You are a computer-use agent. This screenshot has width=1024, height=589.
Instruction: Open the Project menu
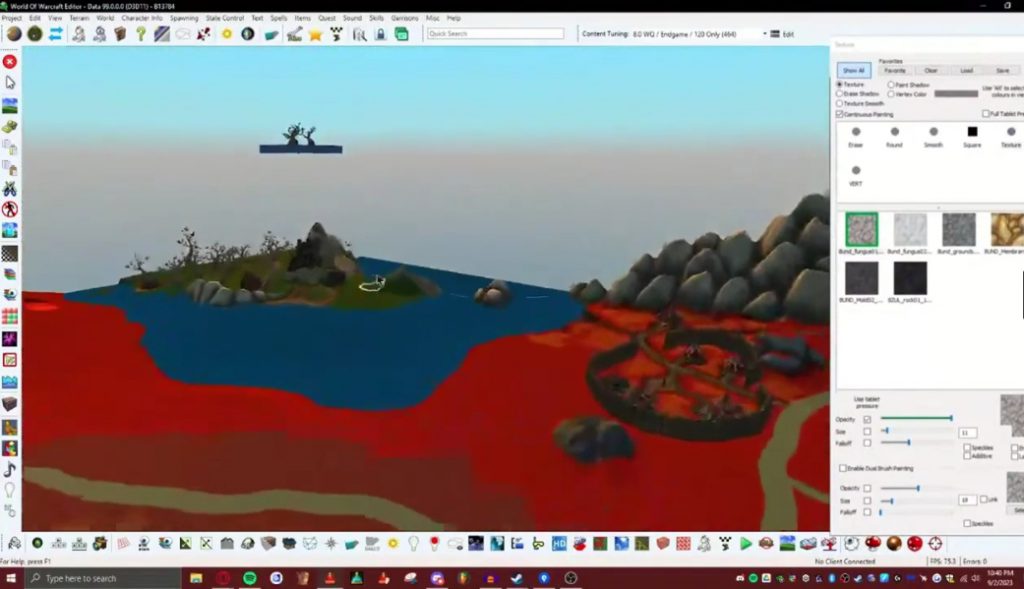click(11, 18)
